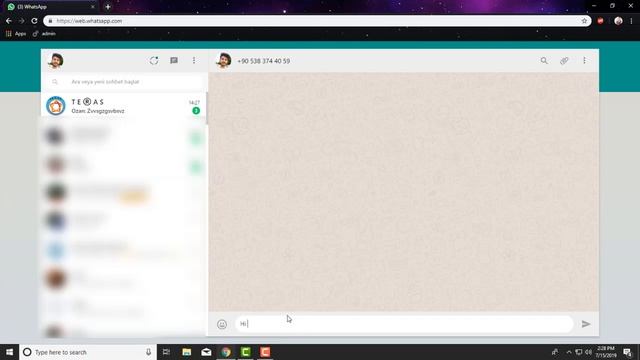Screen dimensions: 640x360
Task: Go back in the browser
Action: 9,21
